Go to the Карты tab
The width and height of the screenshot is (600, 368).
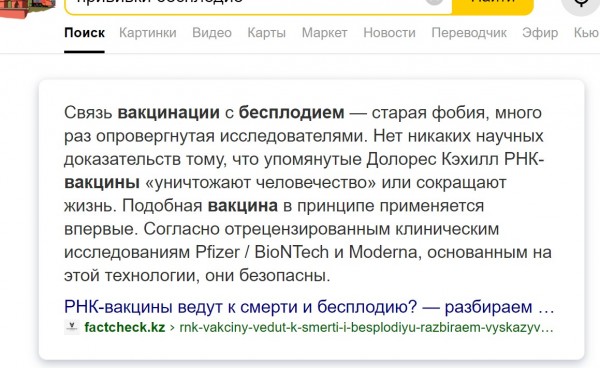pyautogui.click(x=267, y=33)
